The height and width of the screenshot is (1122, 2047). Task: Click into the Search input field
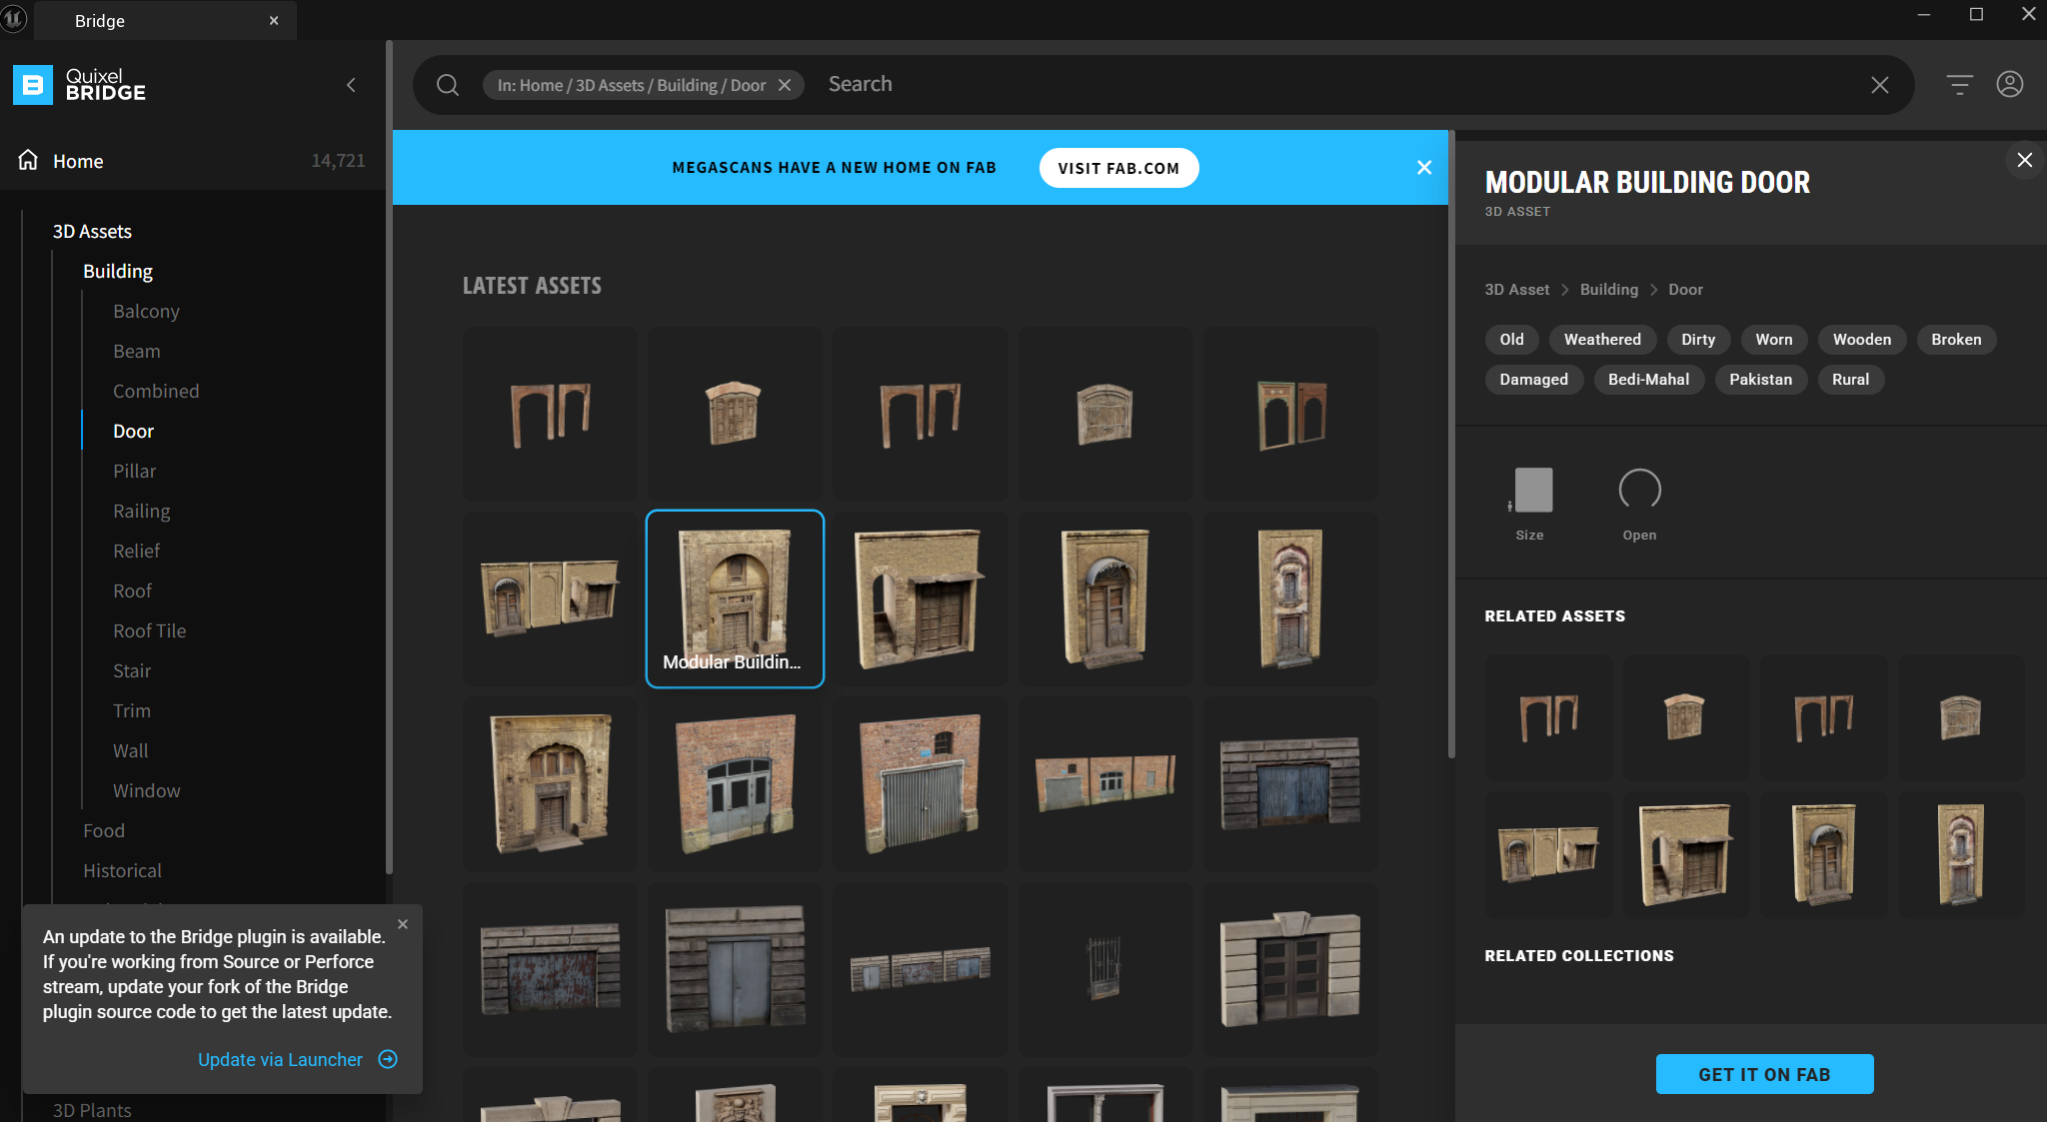pyautogui.click(x=1340, y=85)
